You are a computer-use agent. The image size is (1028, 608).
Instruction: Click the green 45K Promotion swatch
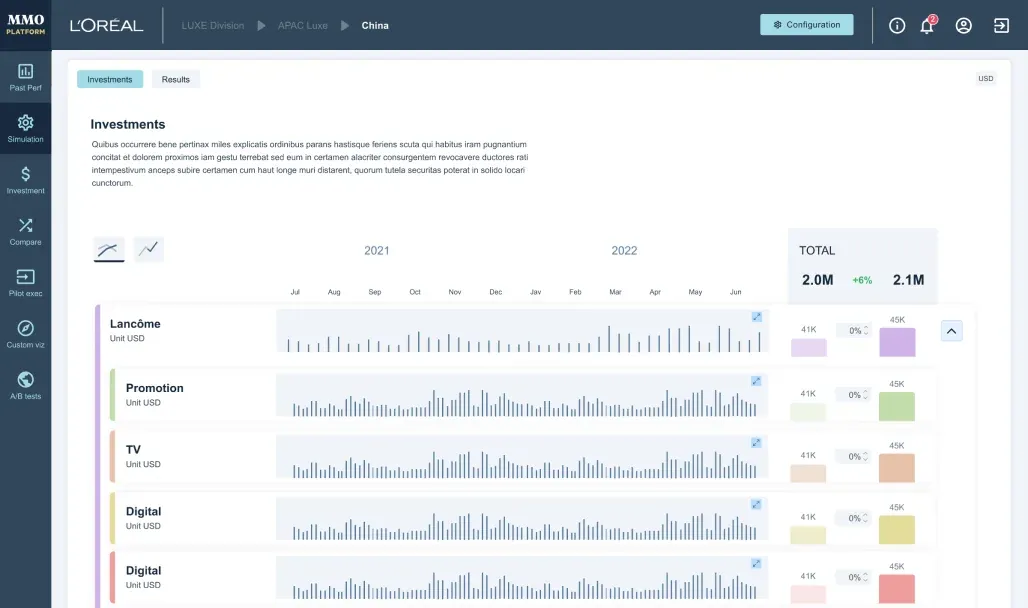[896, 407]
